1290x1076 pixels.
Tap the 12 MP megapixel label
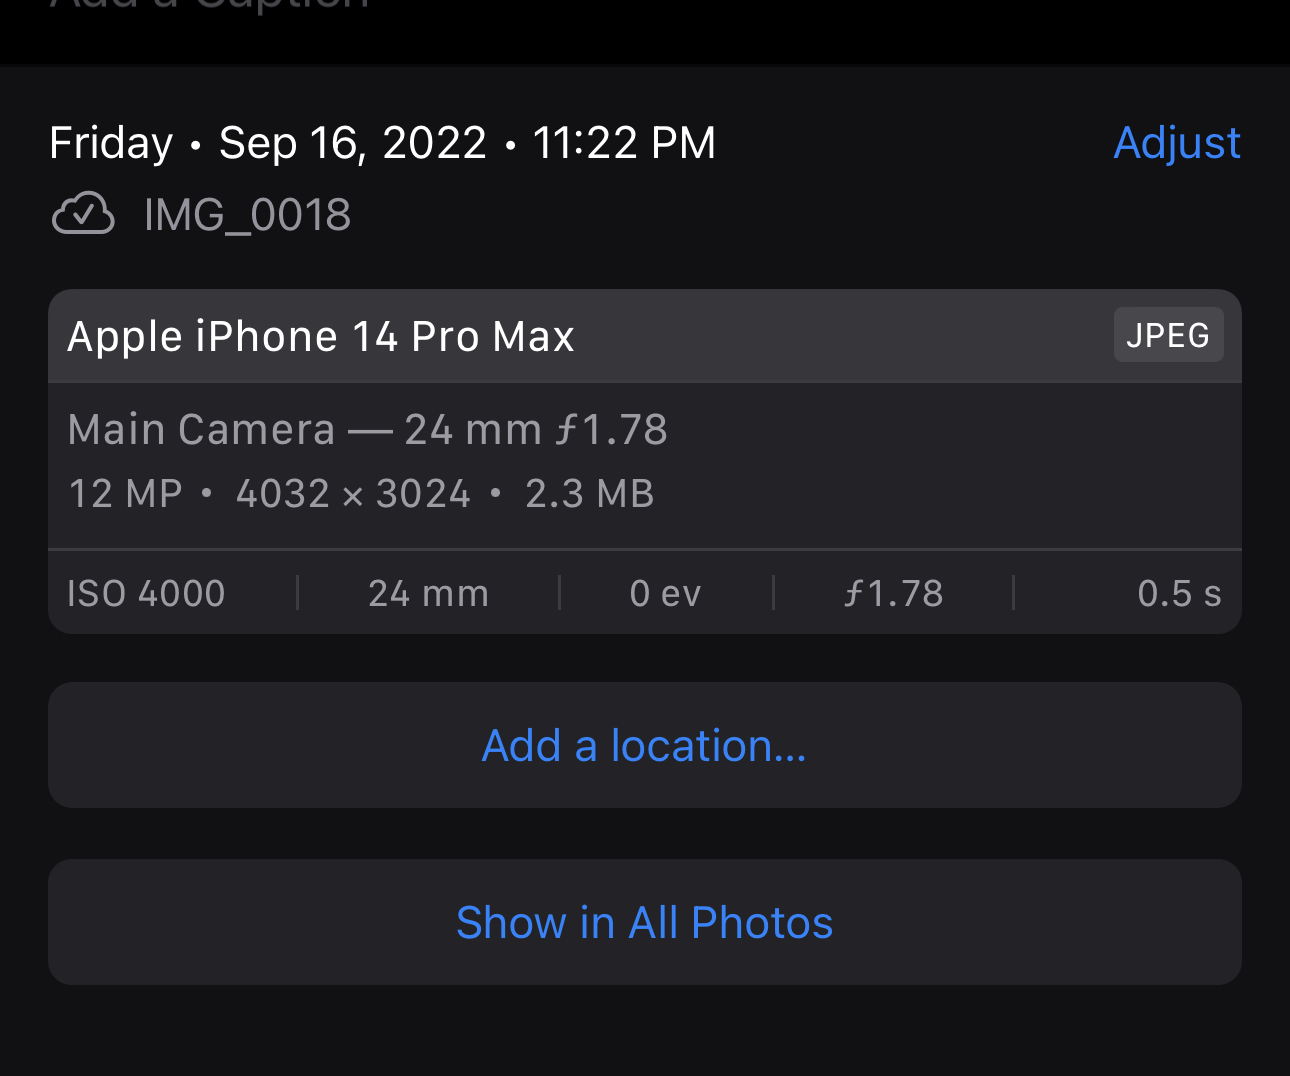(x=125, y=494)
